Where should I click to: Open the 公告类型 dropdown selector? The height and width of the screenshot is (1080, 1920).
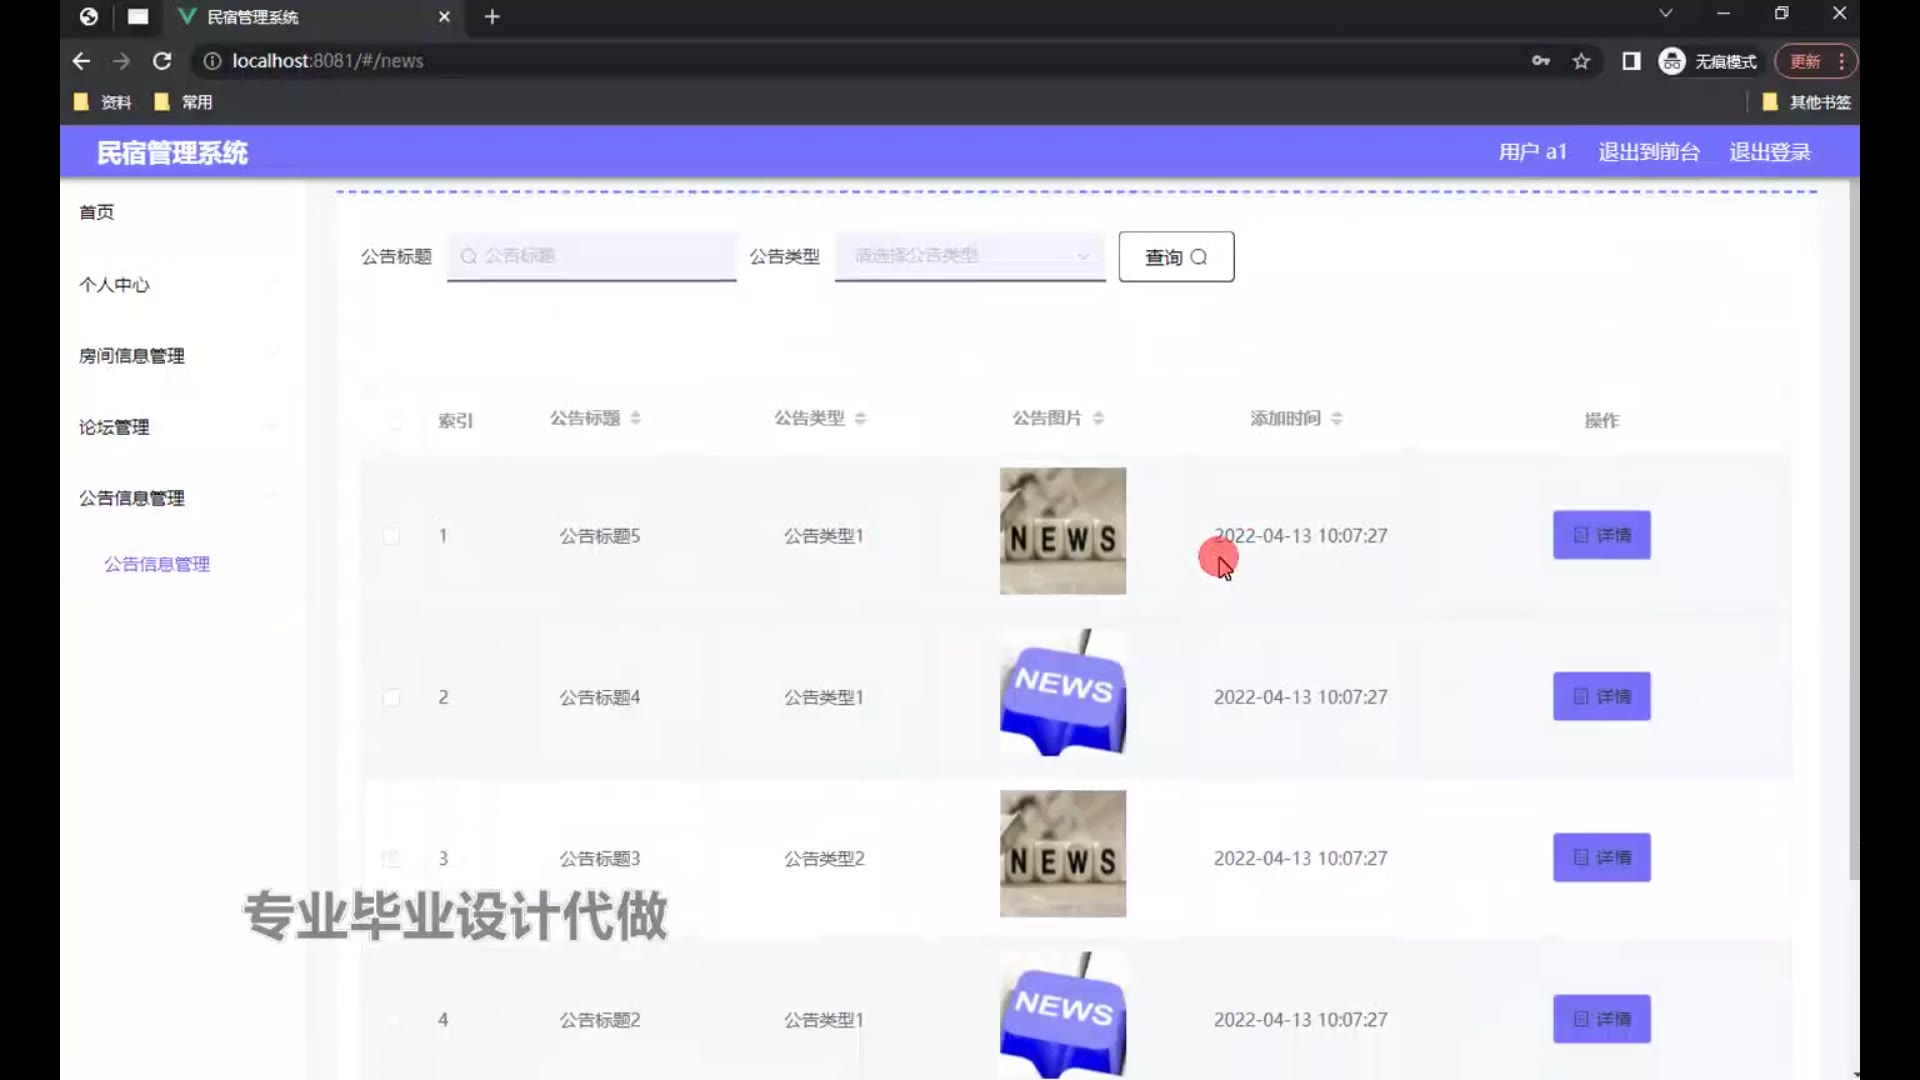pyautogui.click(x=969, y=256)
